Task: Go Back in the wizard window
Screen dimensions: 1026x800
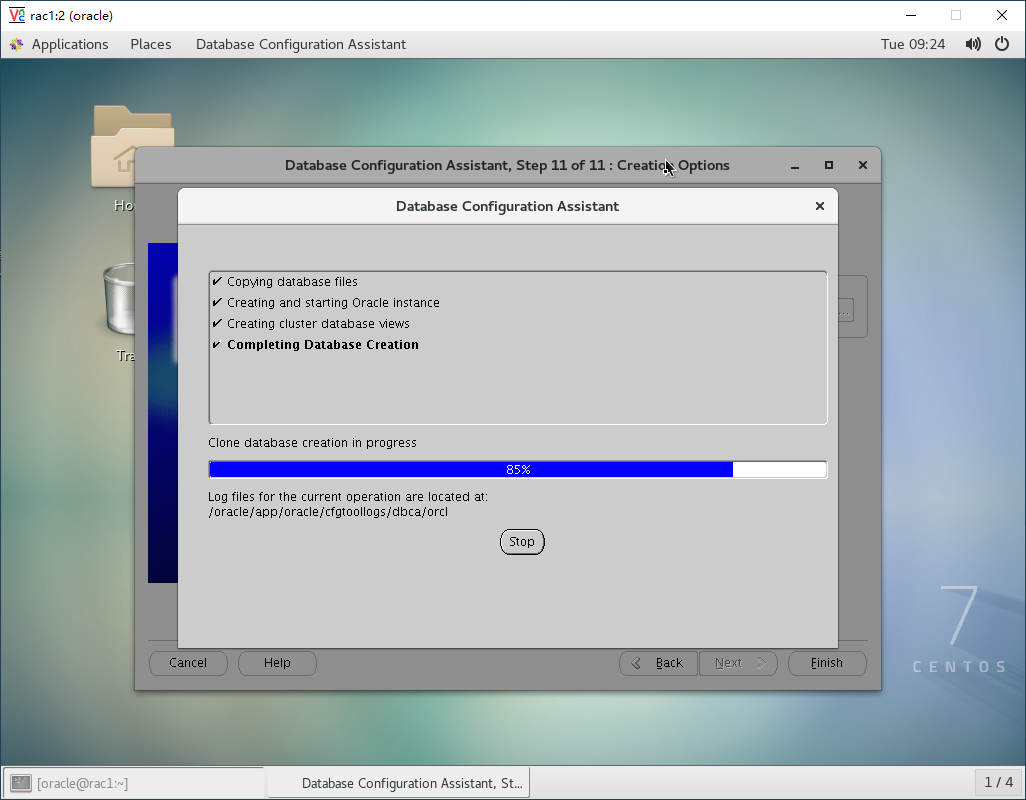Action: [658, 663]
